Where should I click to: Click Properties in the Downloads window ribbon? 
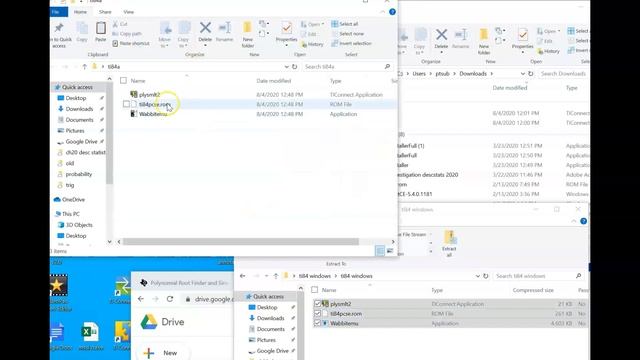tap(522, 40)
